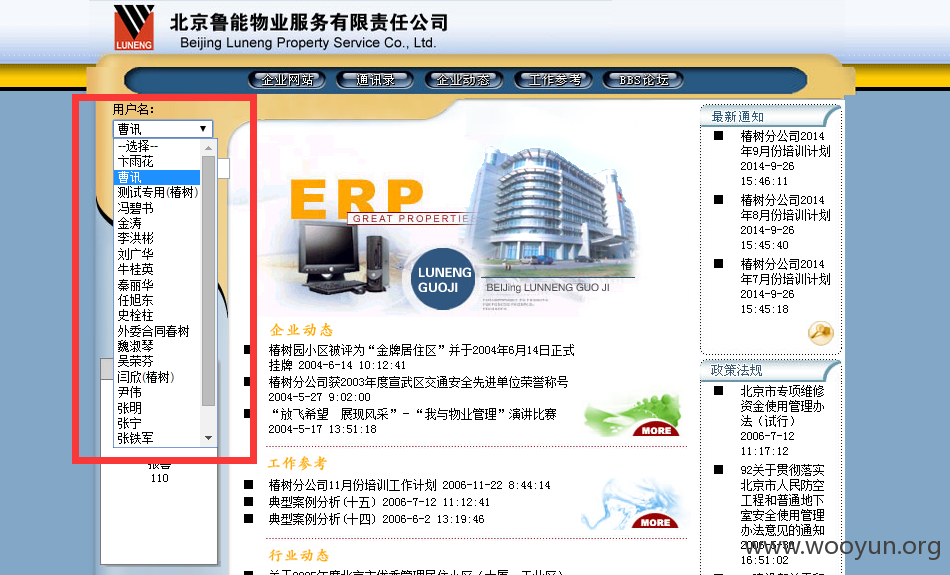Open 典型案例分析(十四) article
This screenshot has width=950, height=575.
click(x=376, y=519)
